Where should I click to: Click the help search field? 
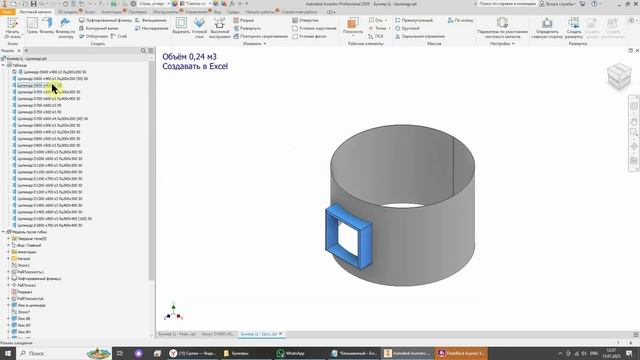click(507, 4)
